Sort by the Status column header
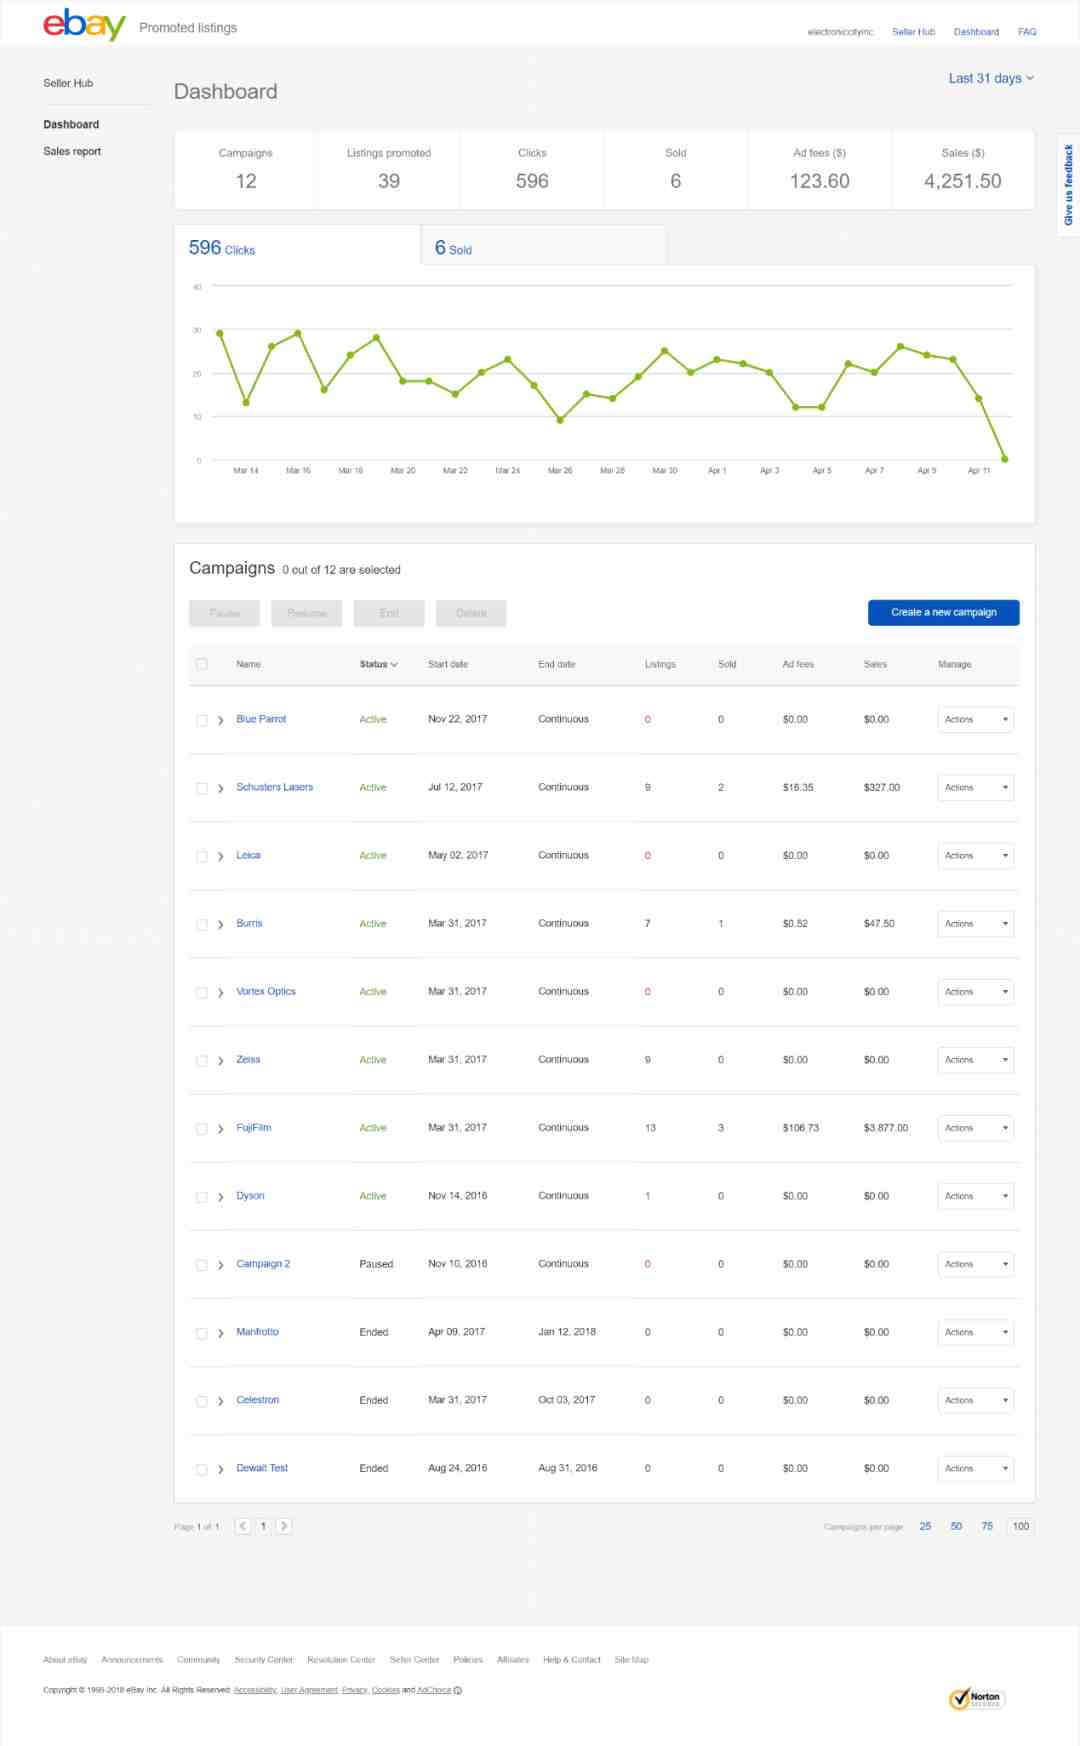 [x=379, y=664]
